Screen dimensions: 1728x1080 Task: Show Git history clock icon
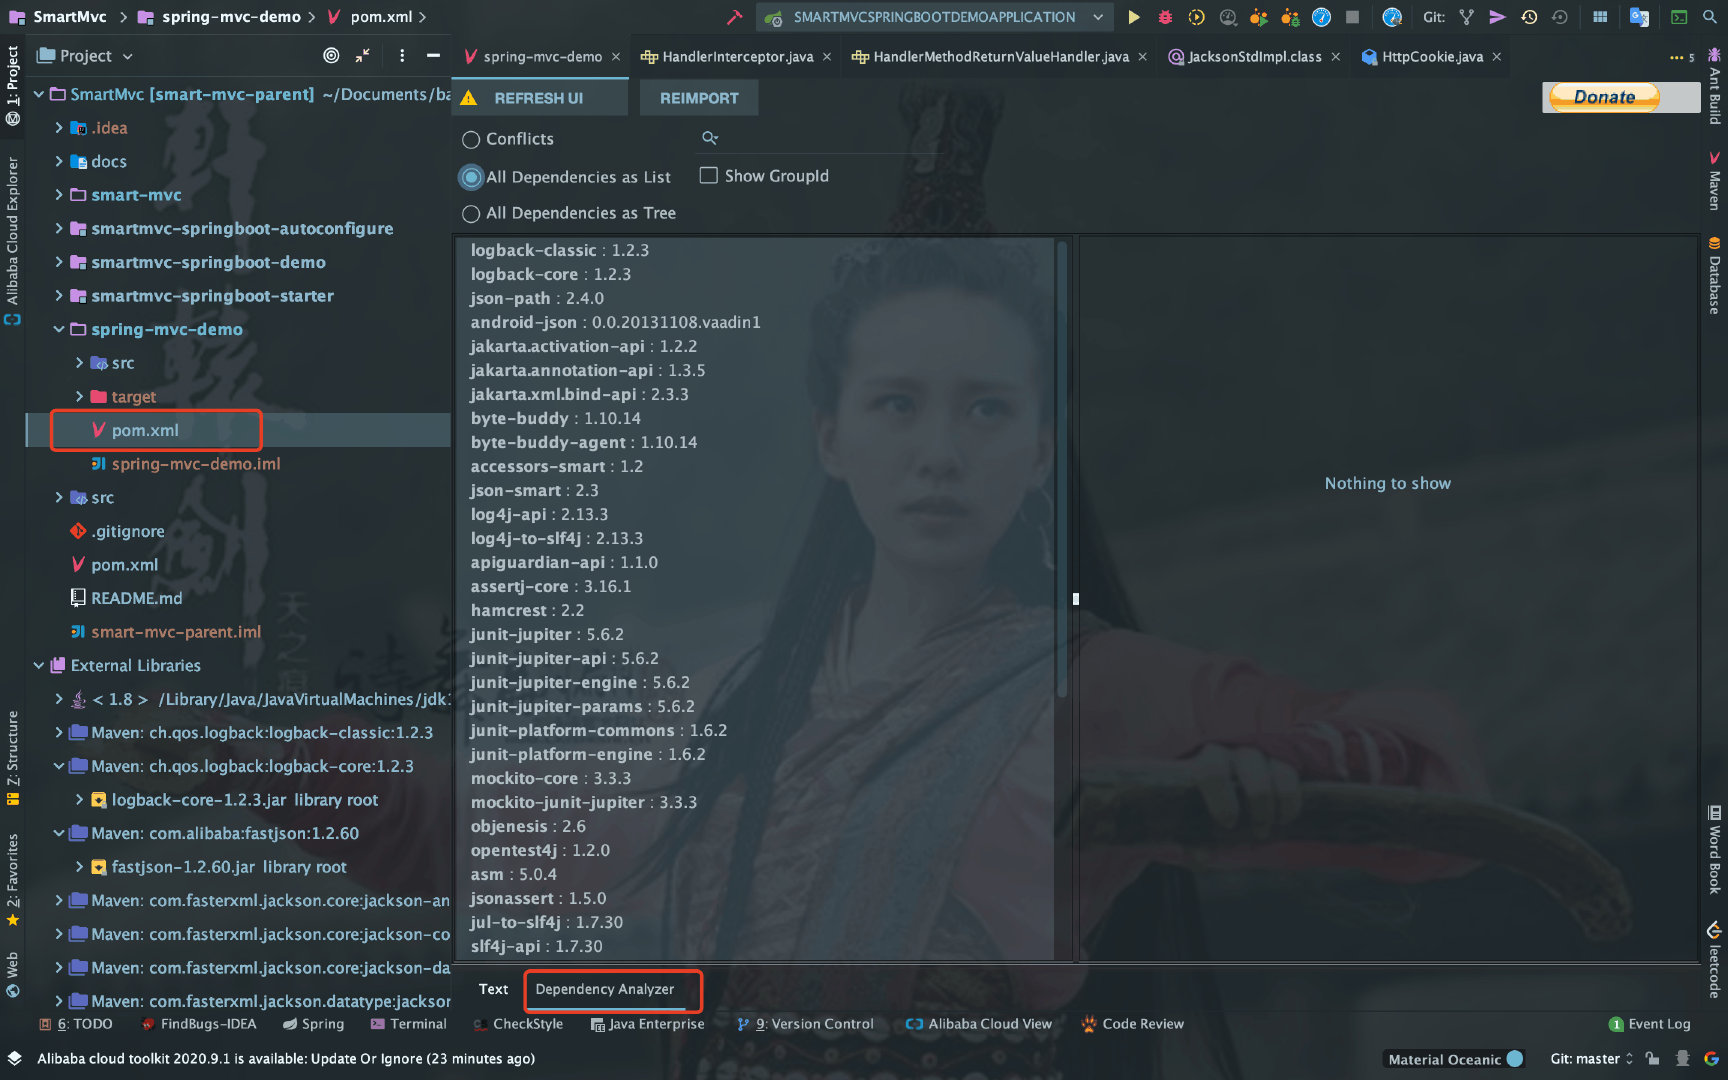click(1529, 17)
